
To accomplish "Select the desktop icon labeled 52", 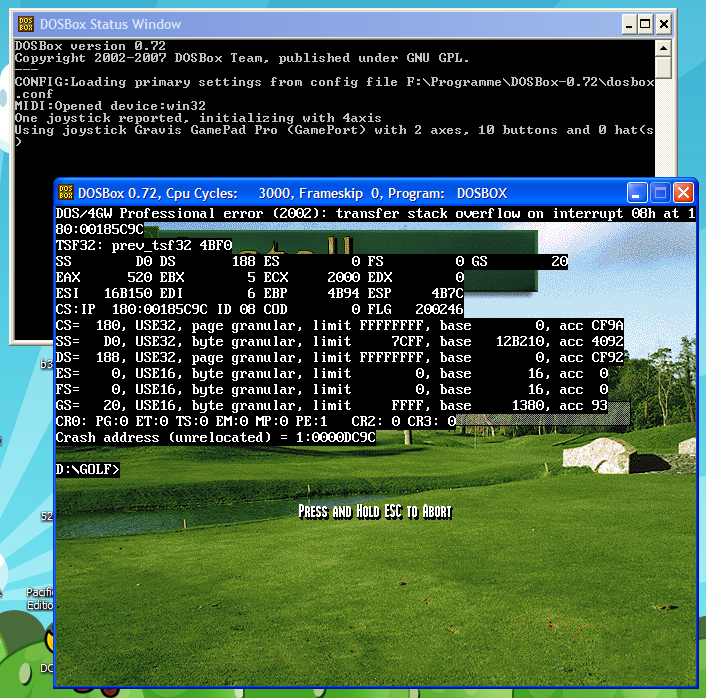I will 46,516.
